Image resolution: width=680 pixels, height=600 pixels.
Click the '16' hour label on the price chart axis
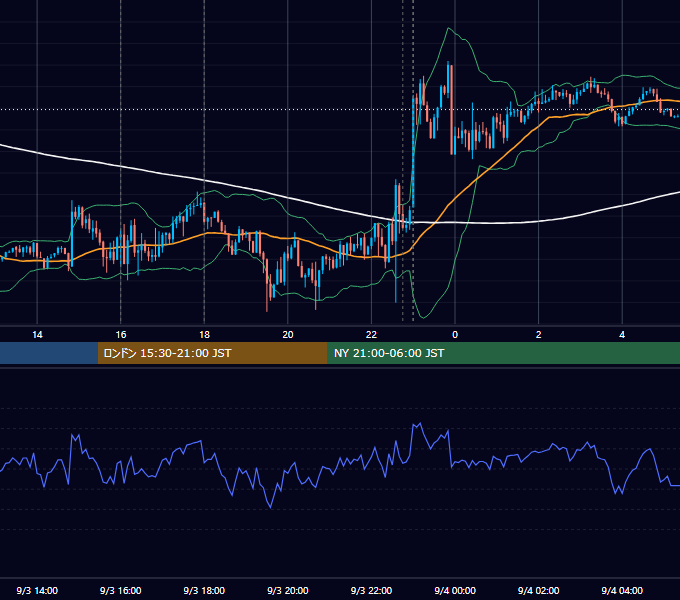tap(121, 335)
